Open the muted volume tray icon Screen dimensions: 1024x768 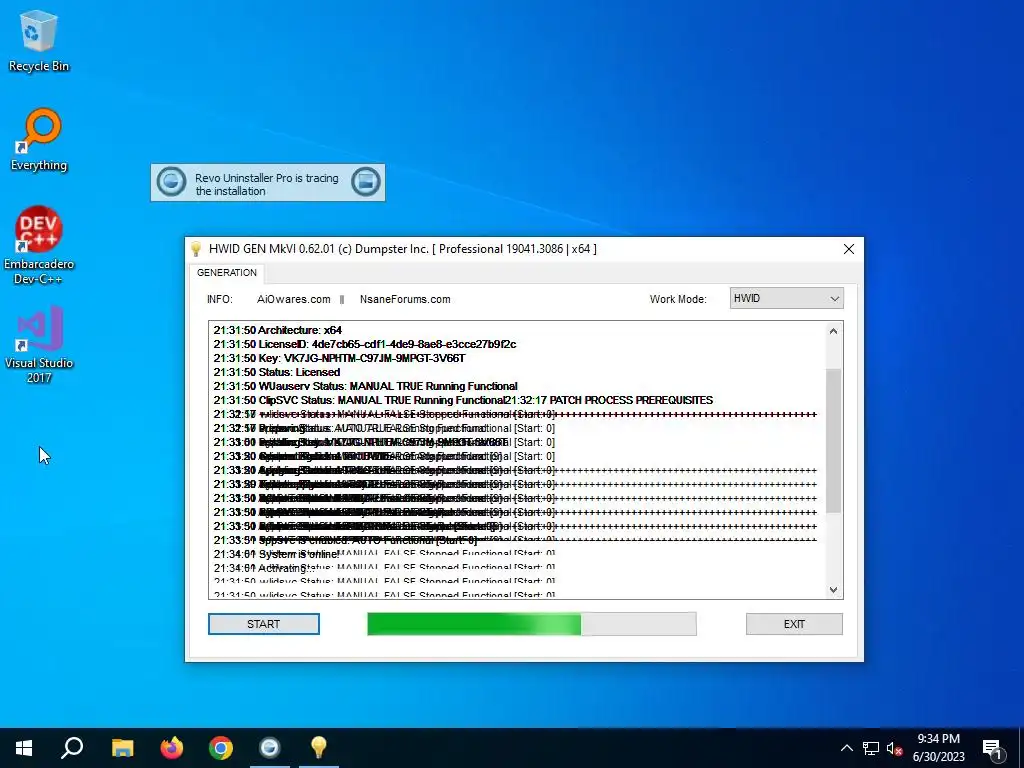894,748
